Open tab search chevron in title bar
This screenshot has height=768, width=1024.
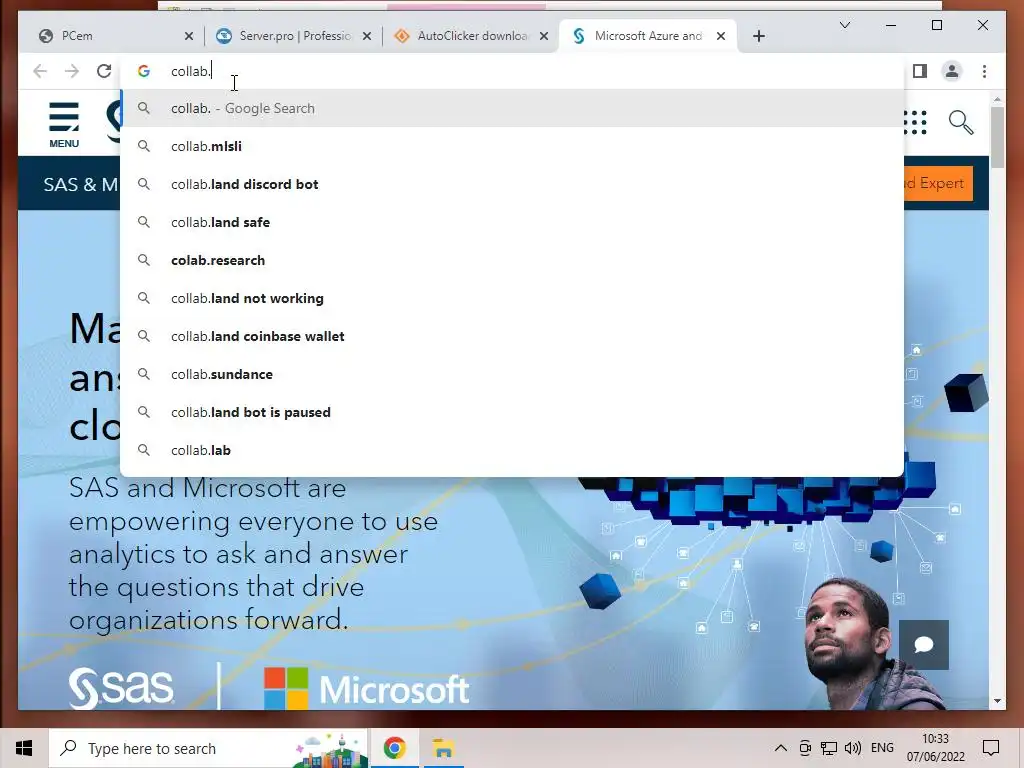pos(844,25)
